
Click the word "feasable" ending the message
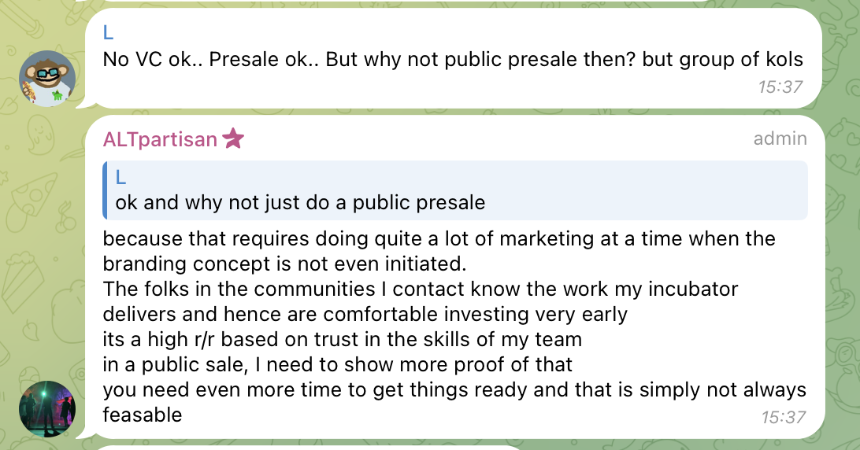pyautogui.click(x=143, y=413)
